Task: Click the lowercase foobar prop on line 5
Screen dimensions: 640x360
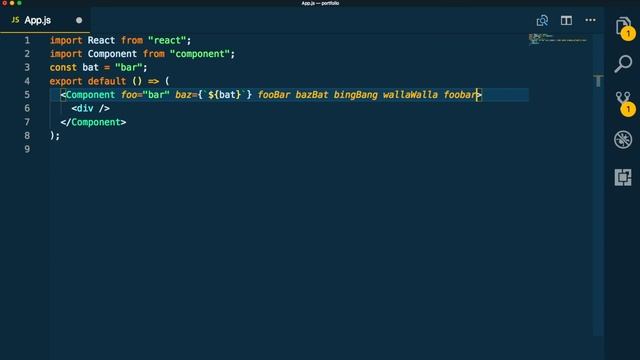Action: pyautogui.click(x=460, y=95)
